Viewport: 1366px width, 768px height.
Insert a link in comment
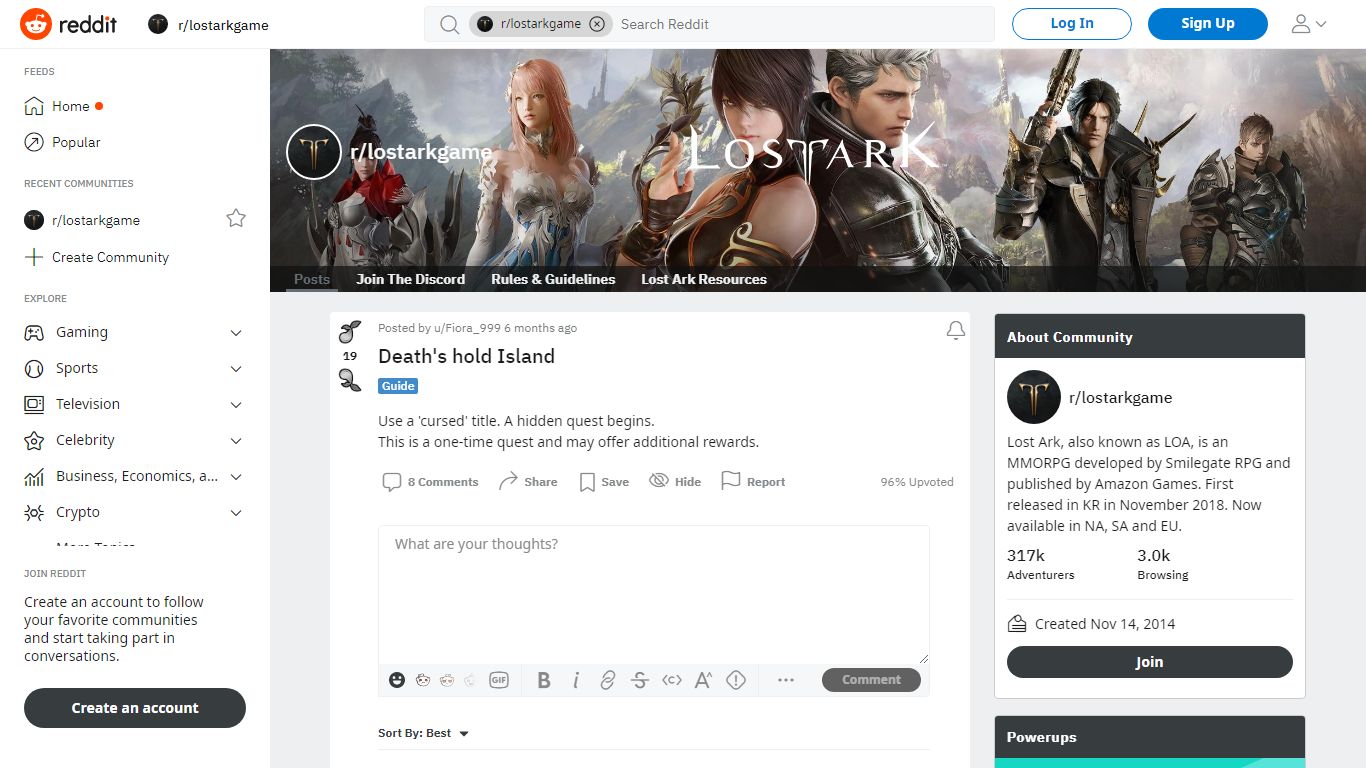pos(607,680)
